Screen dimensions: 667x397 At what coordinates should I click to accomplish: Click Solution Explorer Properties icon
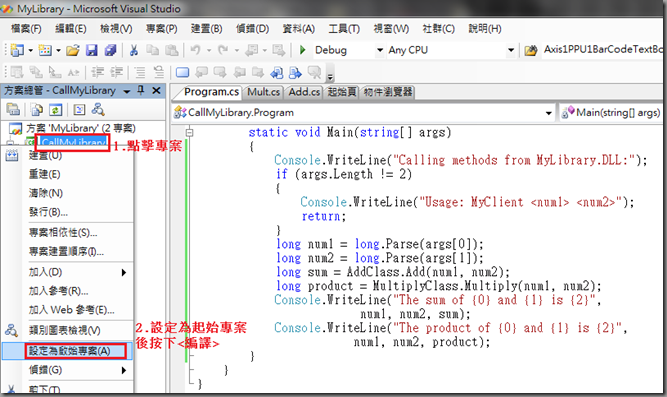coord(13,110)
